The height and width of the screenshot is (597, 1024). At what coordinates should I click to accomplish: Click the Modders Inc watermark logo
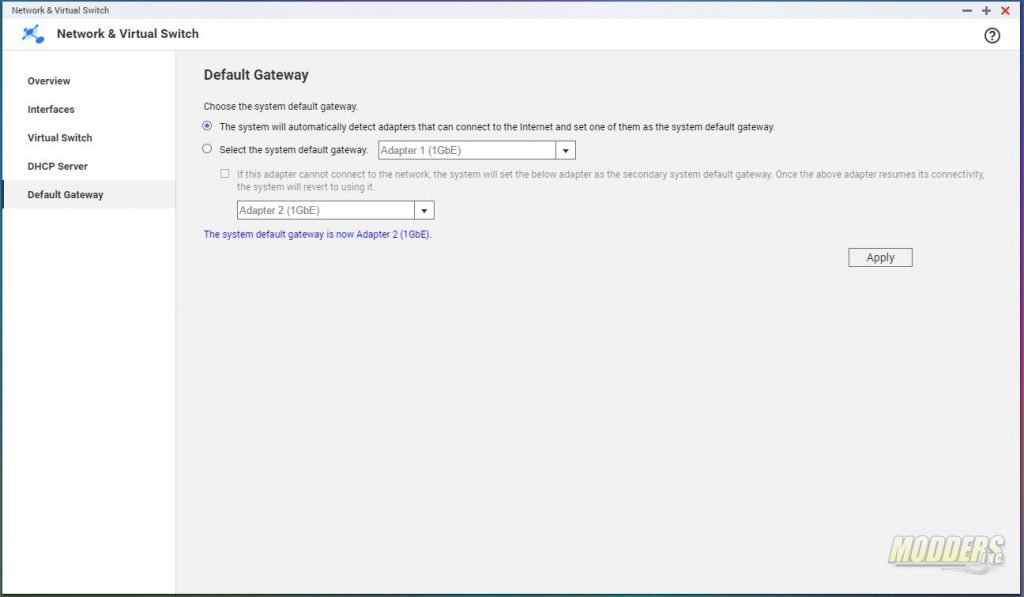pos(946,552)
